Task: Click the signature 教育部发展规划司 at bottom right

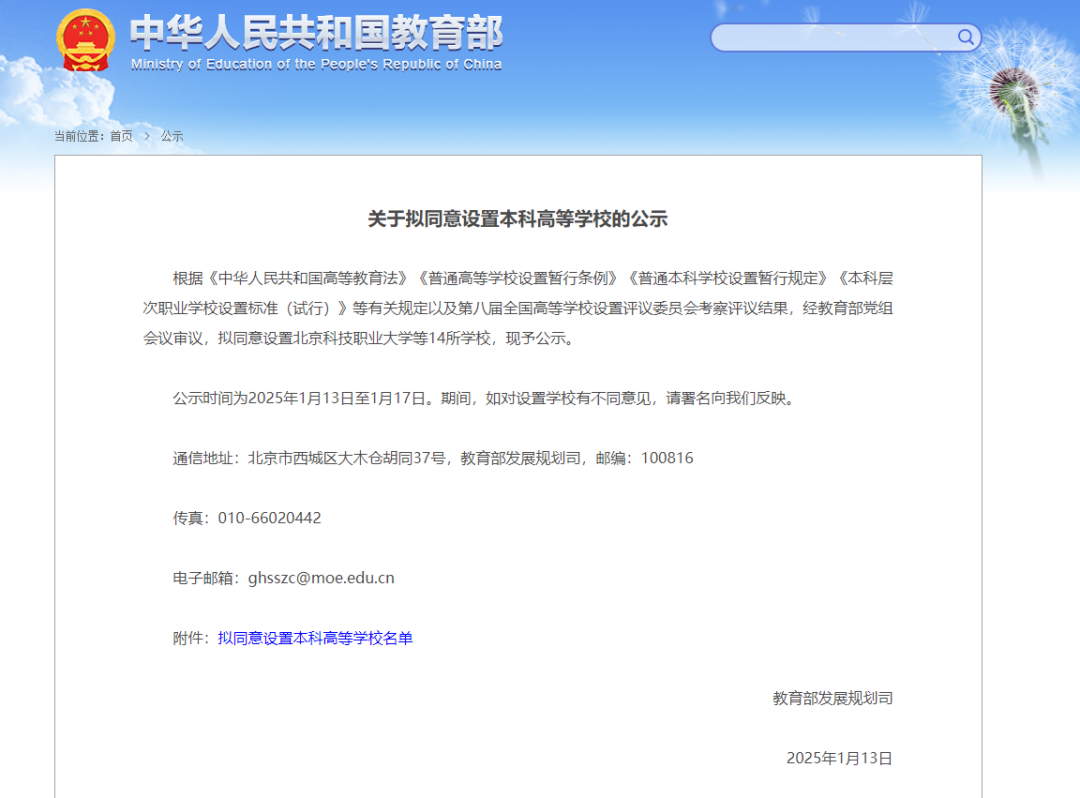Action: click(x=833, y=698)
